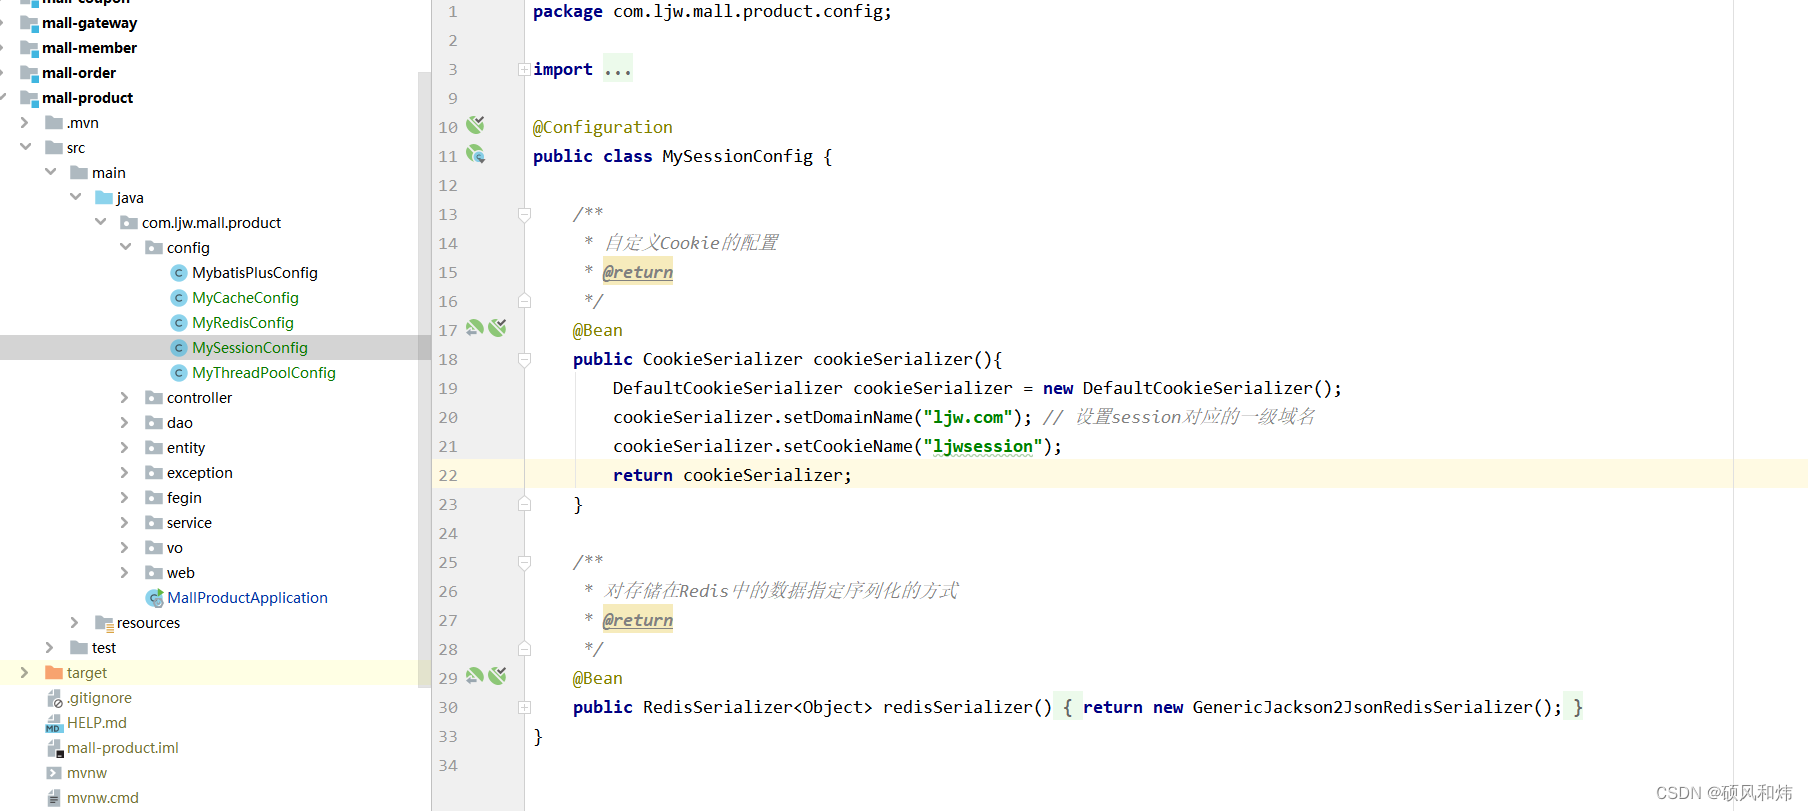Screen dimensions: 1808x811
Task: Open MyRedisConfig in the project tree
Action: (x=243, y=323)
